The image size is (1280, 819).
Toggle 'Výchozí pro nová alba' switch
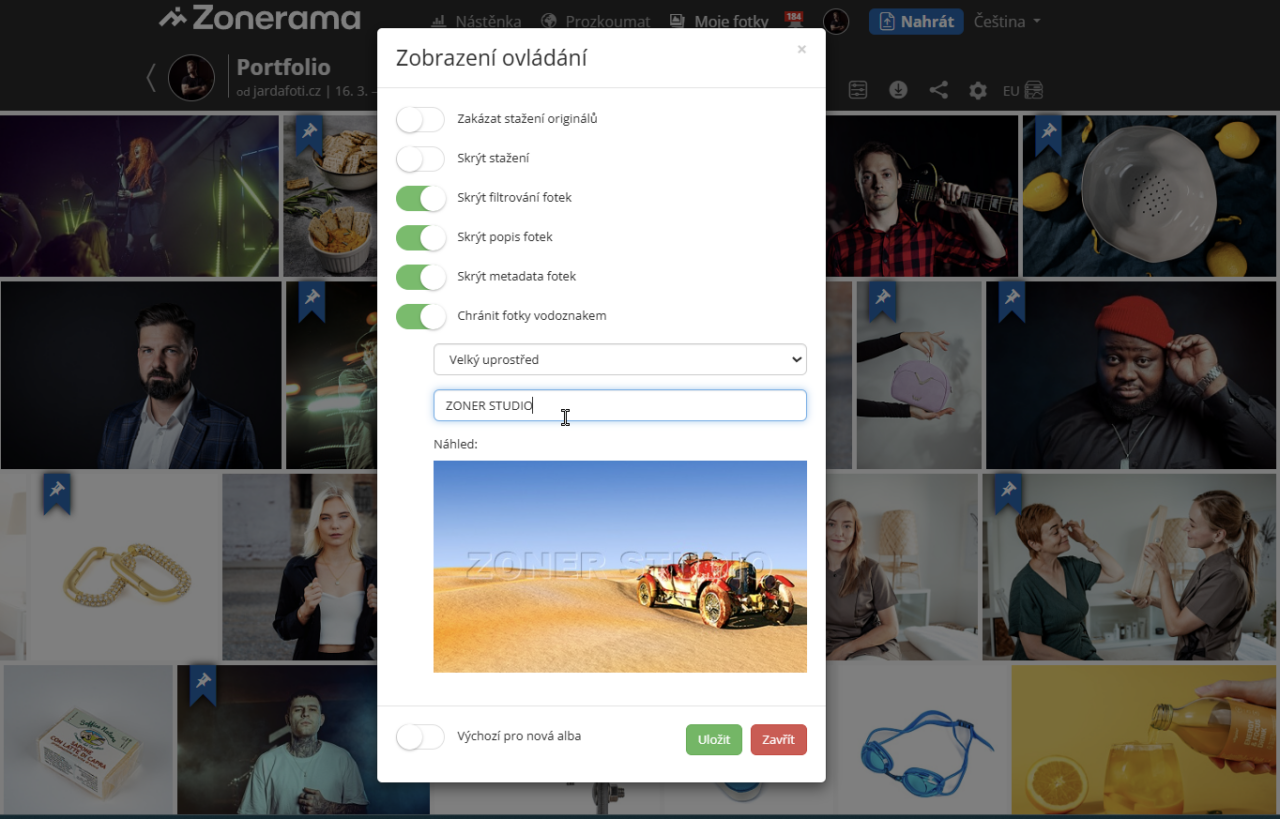click(x=421, y=737)
